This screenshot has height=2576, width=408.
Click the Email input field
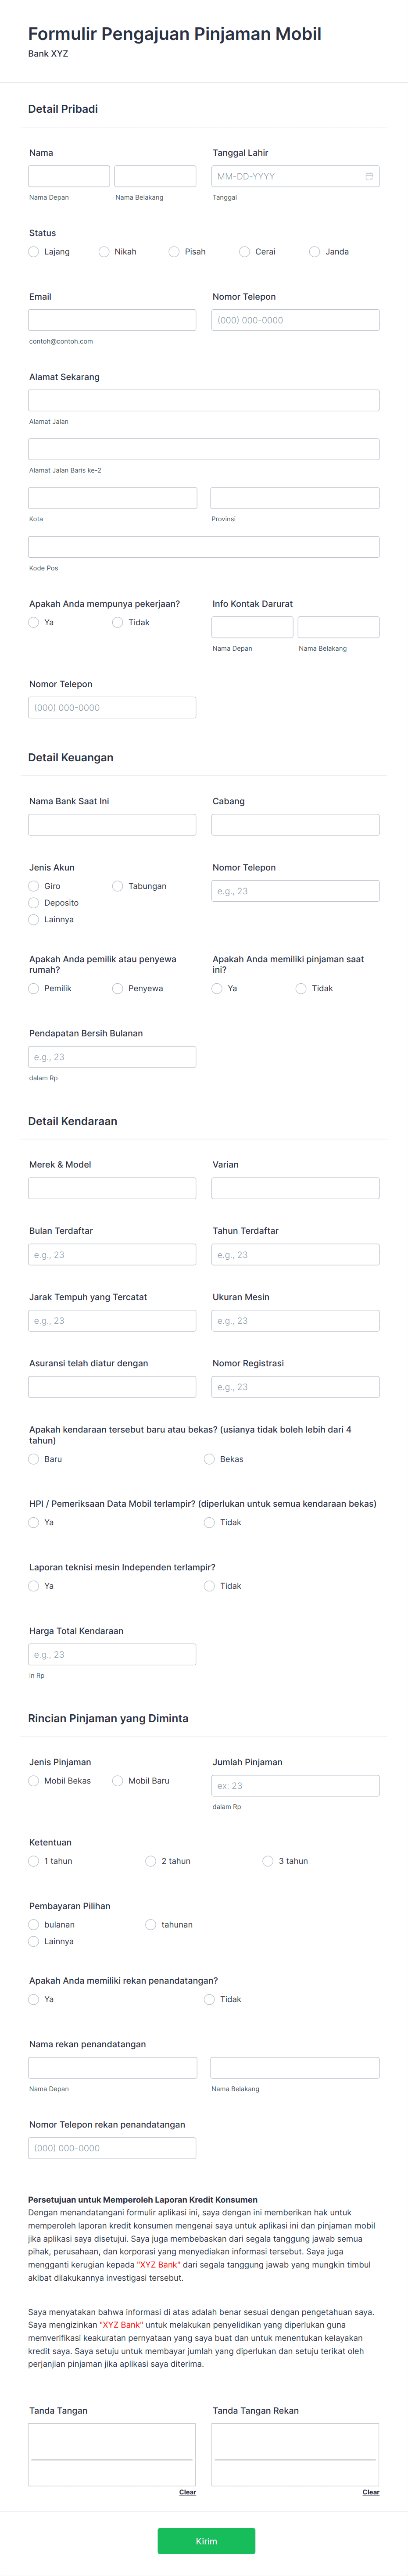click(x=112, y=320)
